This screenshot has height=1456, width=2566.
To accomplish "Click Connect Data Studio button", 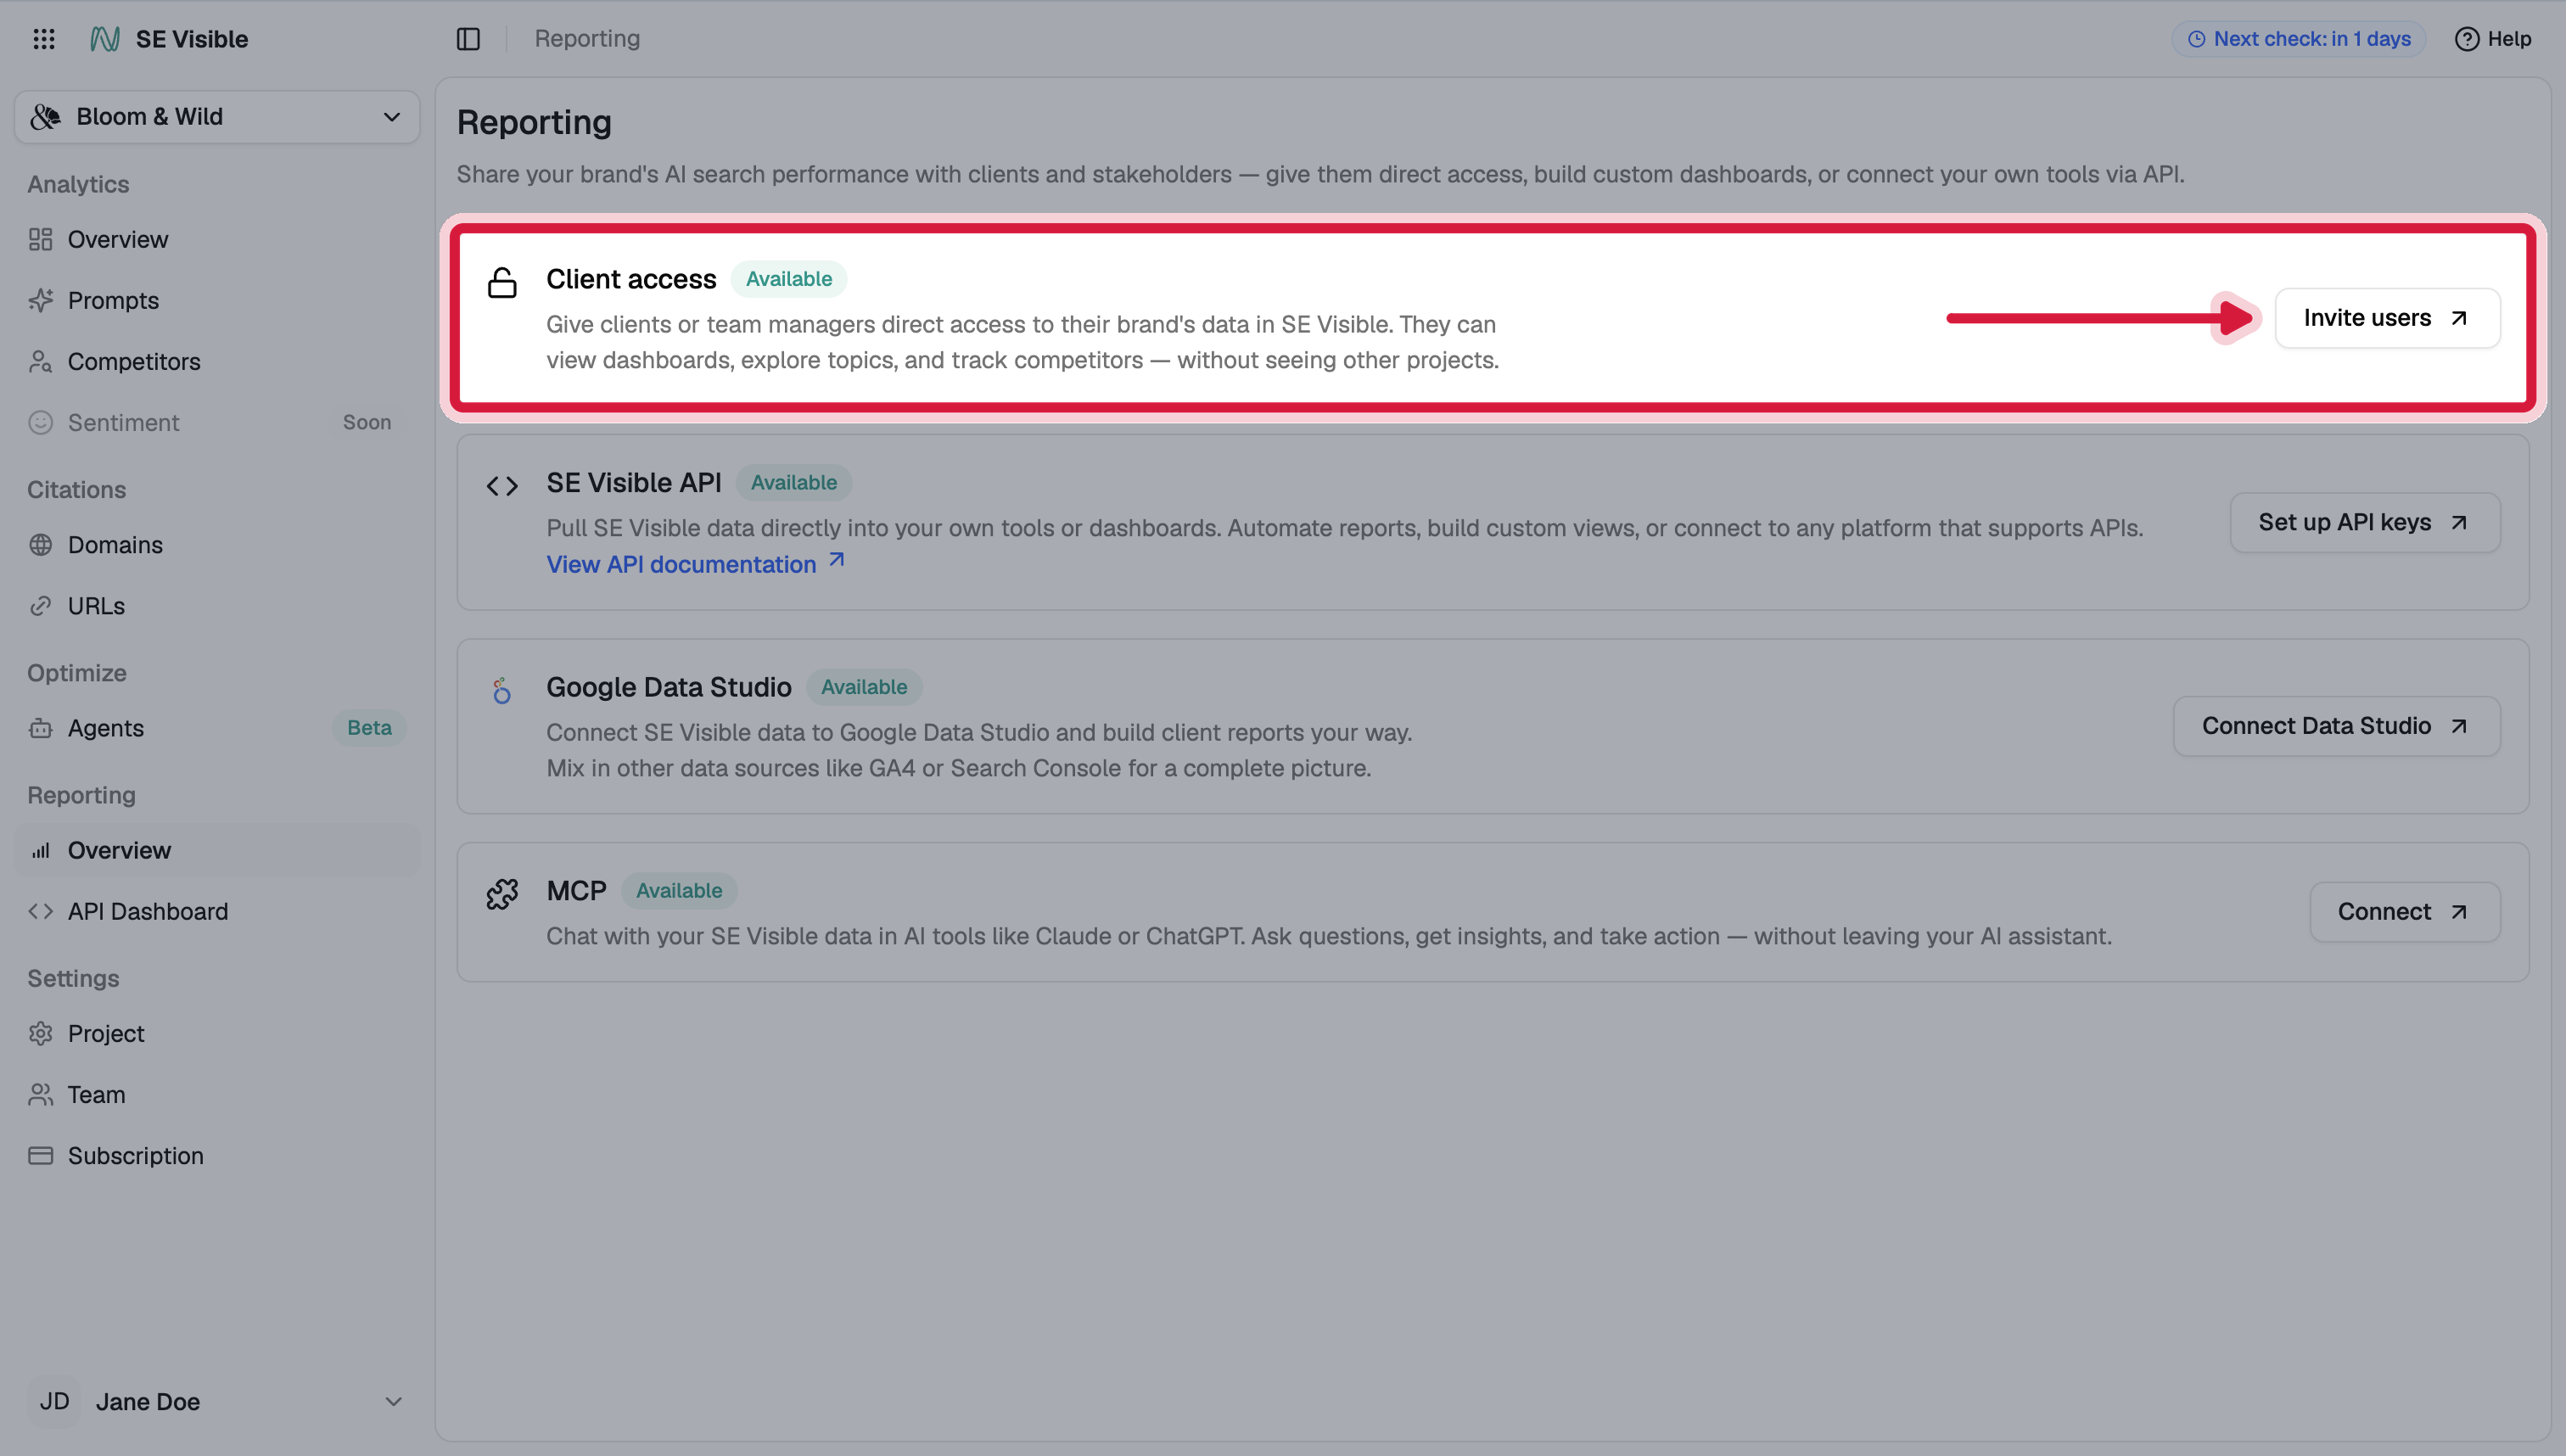I will tap(2336, 726).
